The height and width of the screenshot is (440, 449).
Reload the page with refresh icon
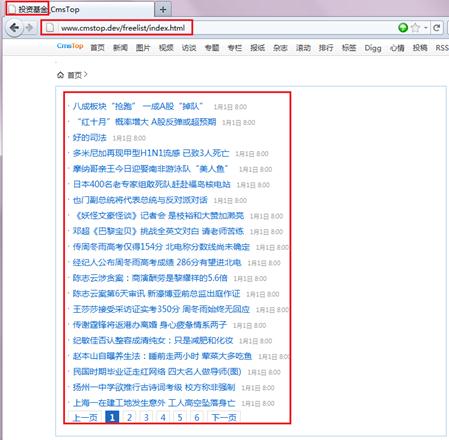(437, 28)
